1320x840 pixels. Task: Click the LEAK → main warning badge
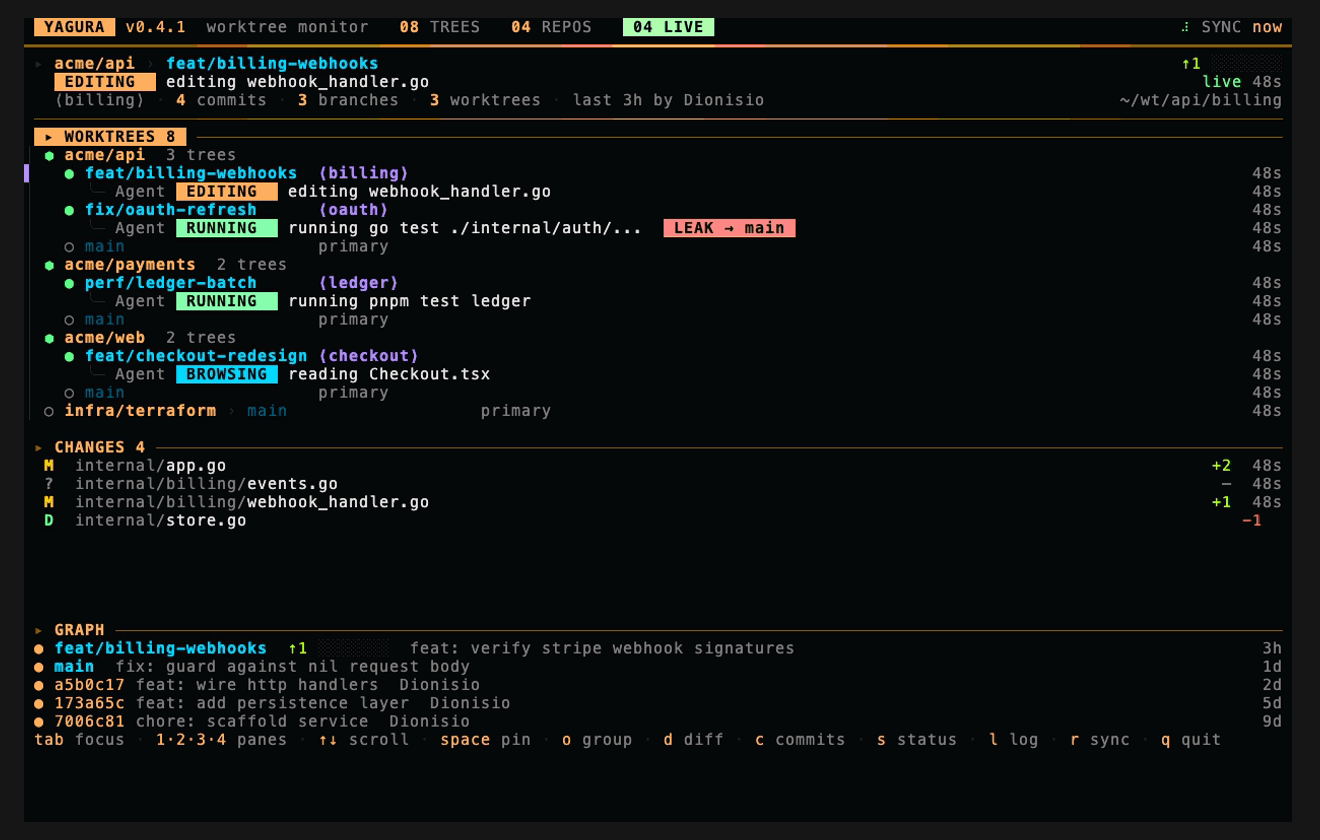(729, 228)
